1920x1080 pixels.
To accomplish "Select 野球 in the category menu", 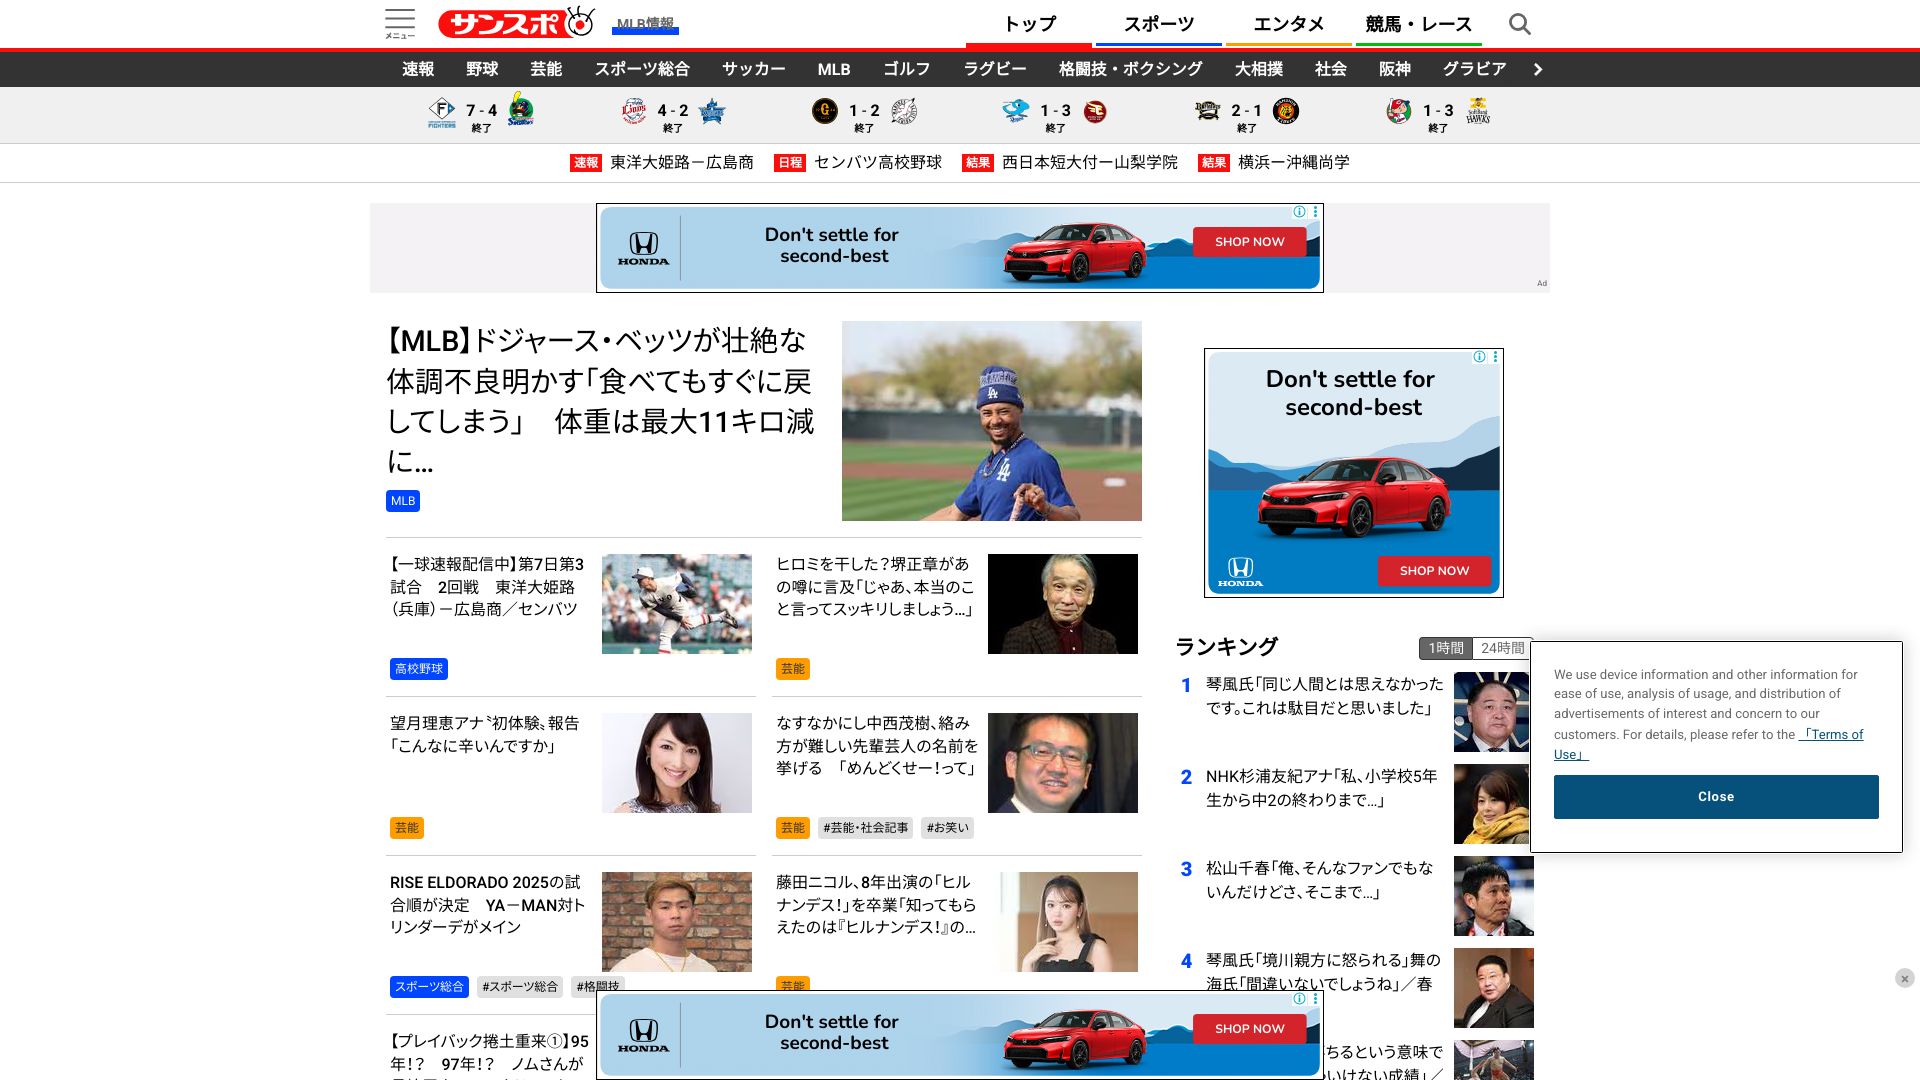I will click(482, 69).
